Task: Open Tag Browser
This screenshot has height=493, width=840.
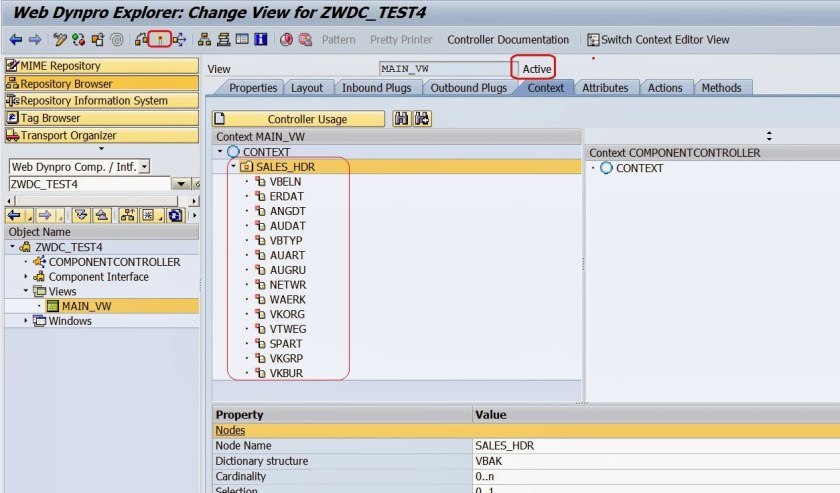Action: (101, 118)
